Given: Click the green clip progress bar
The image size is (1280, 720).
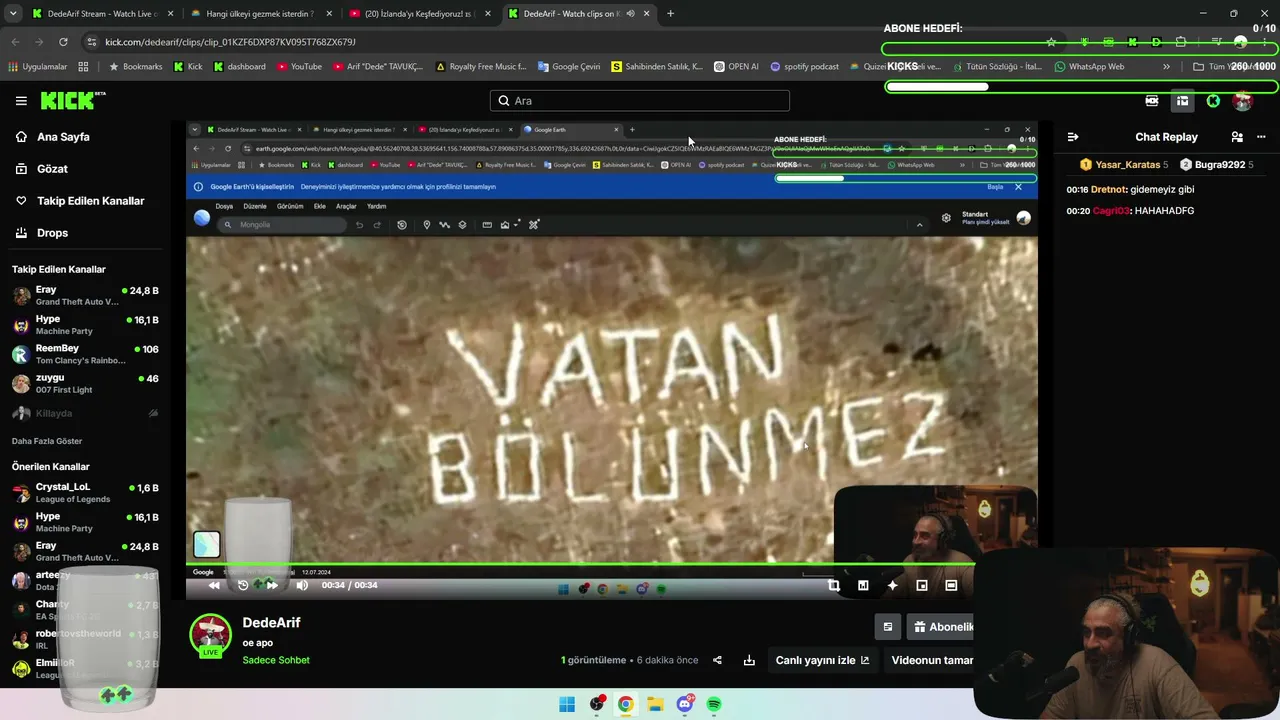Looking at the screenshot, I should (580, 564).
